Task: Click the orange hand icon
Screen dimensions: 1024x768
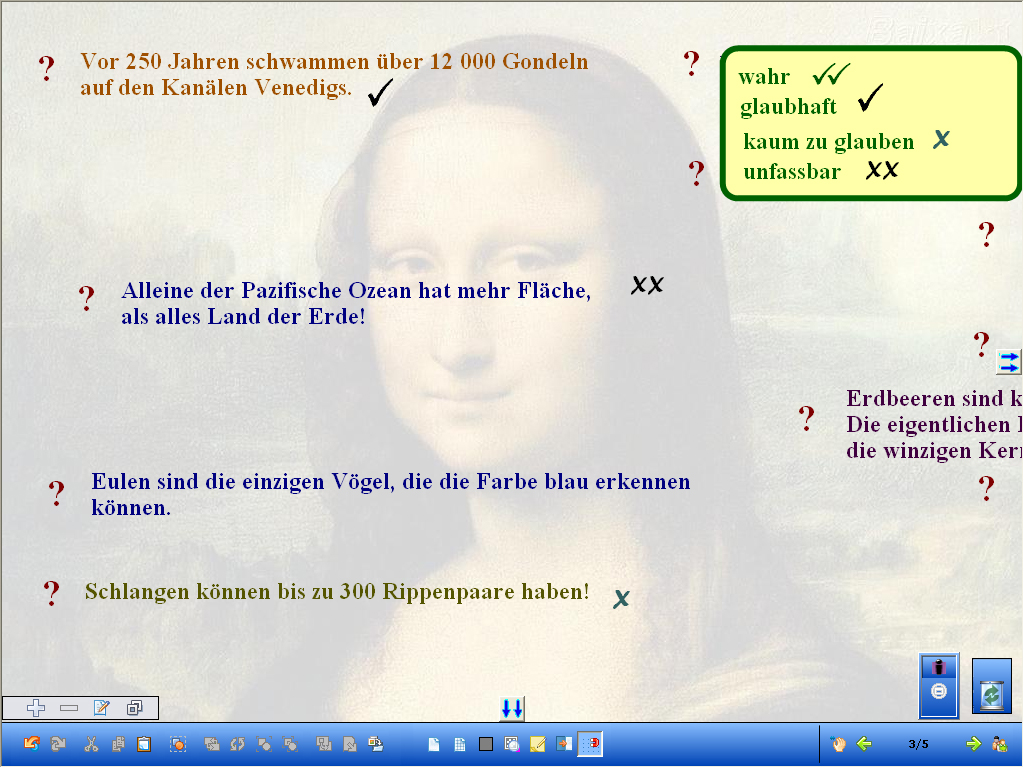Action: coord(839,743)
